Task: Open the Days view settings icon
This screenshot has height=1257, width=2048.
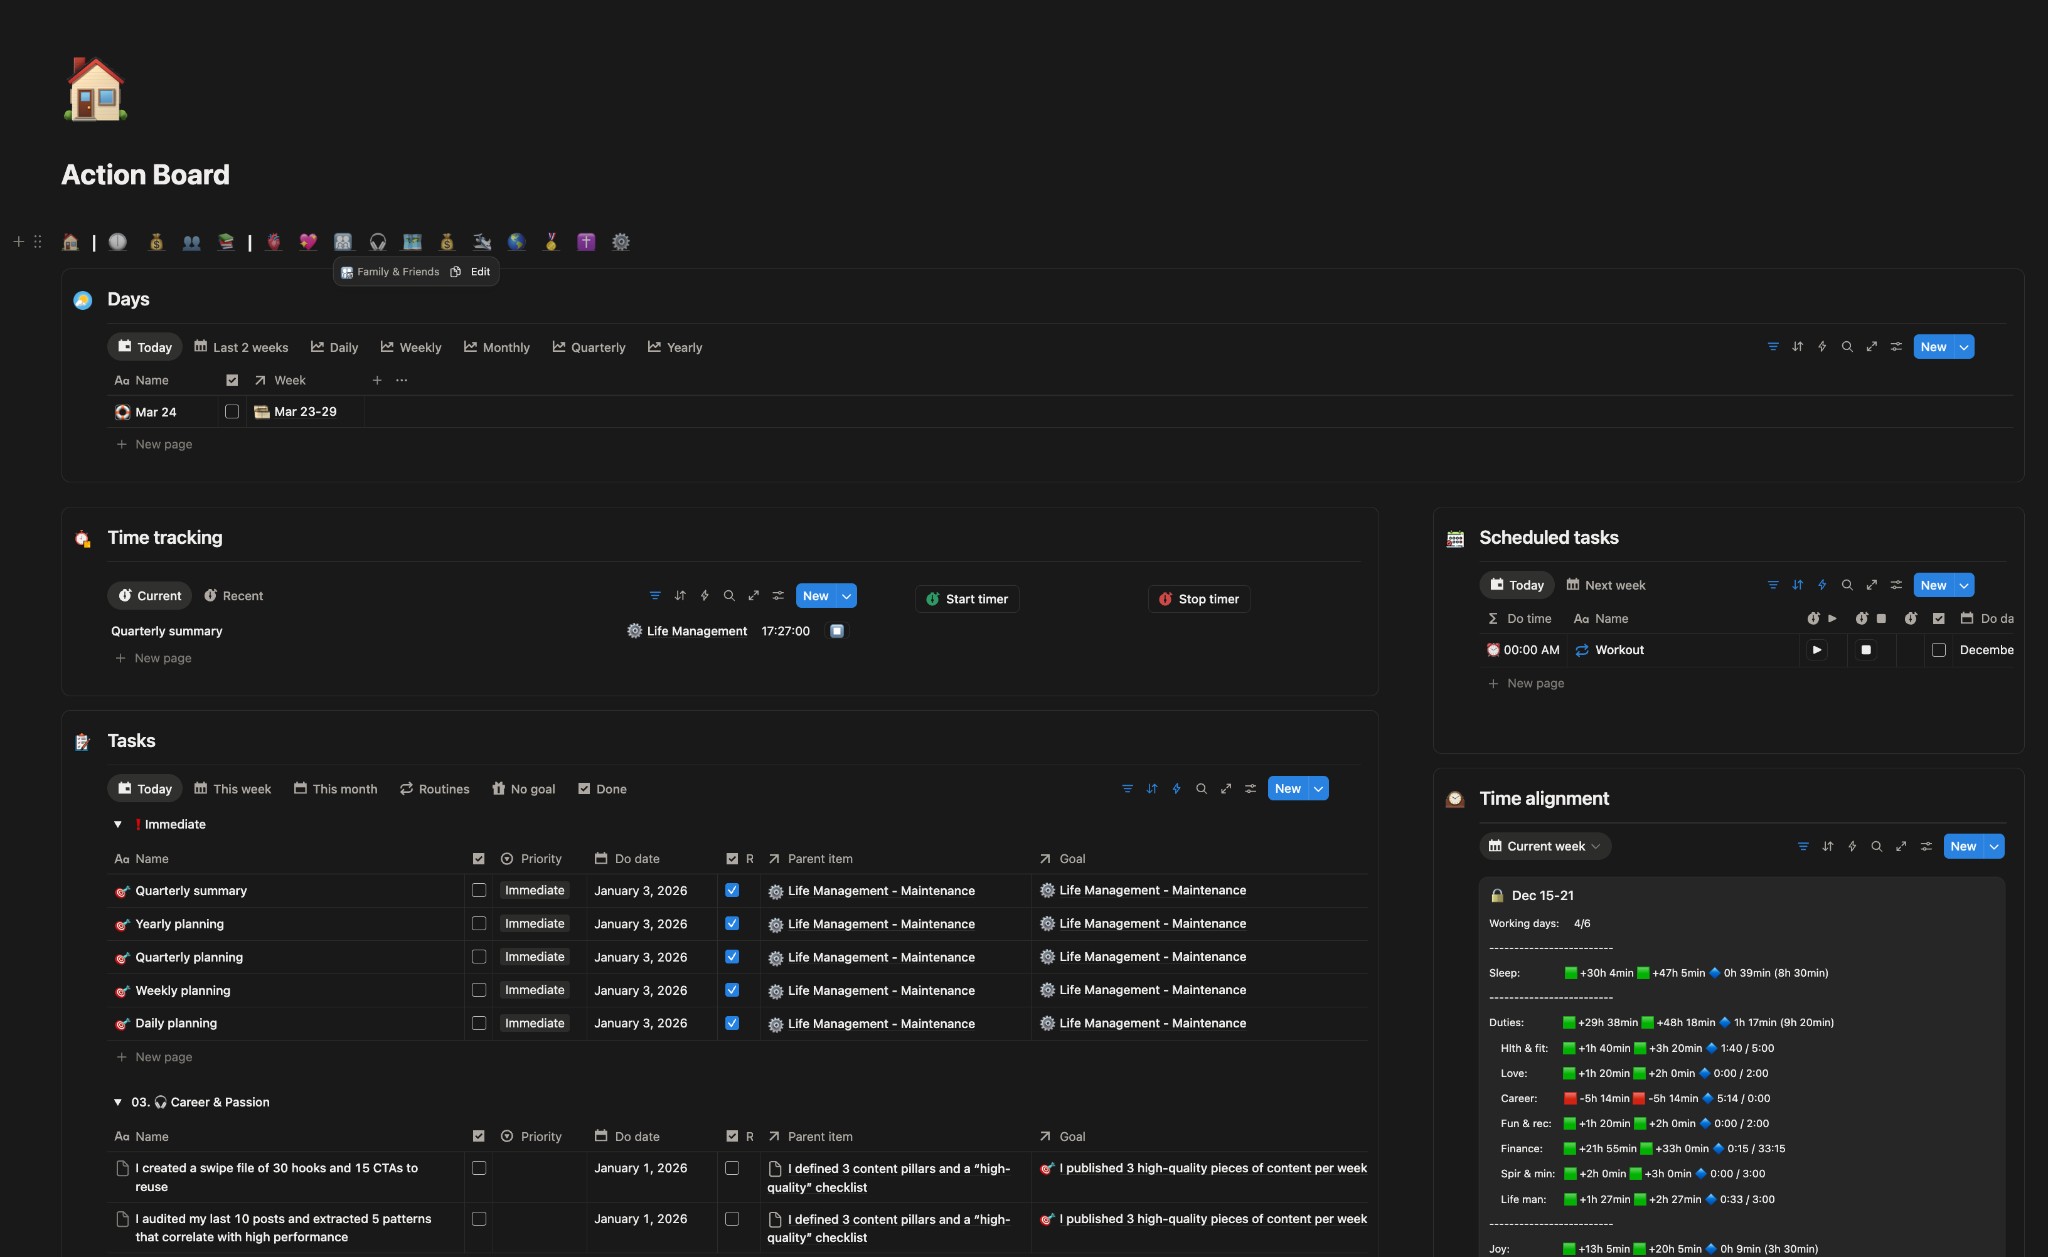Action: click(x=1896, y=347)
